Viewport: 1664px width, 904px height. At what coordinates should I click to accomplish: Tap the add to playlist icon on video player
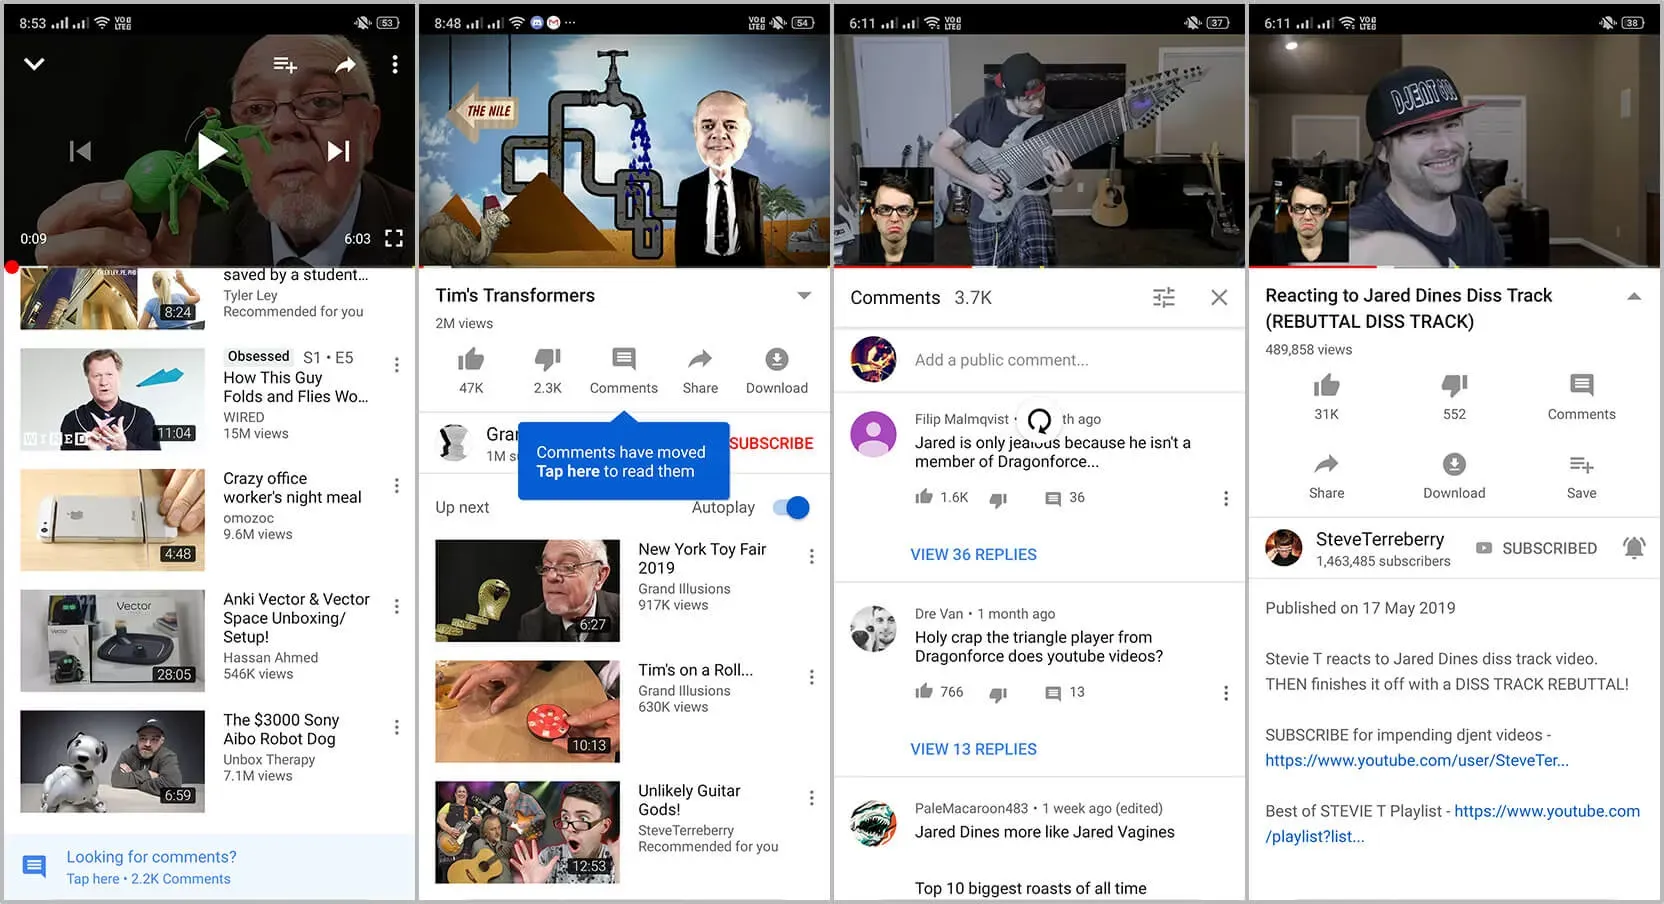(x=285, y=65)
